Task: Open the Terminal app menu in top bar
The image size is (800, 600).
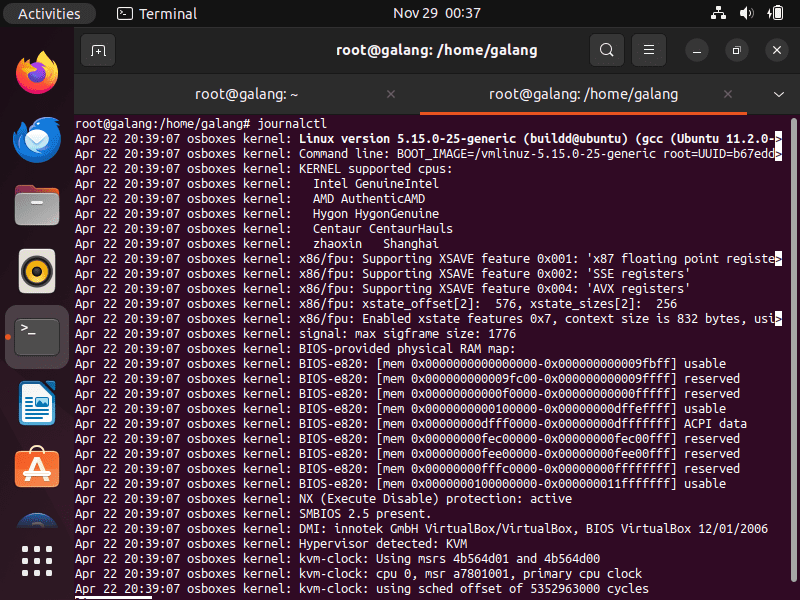Action: (x=157, y=13)
